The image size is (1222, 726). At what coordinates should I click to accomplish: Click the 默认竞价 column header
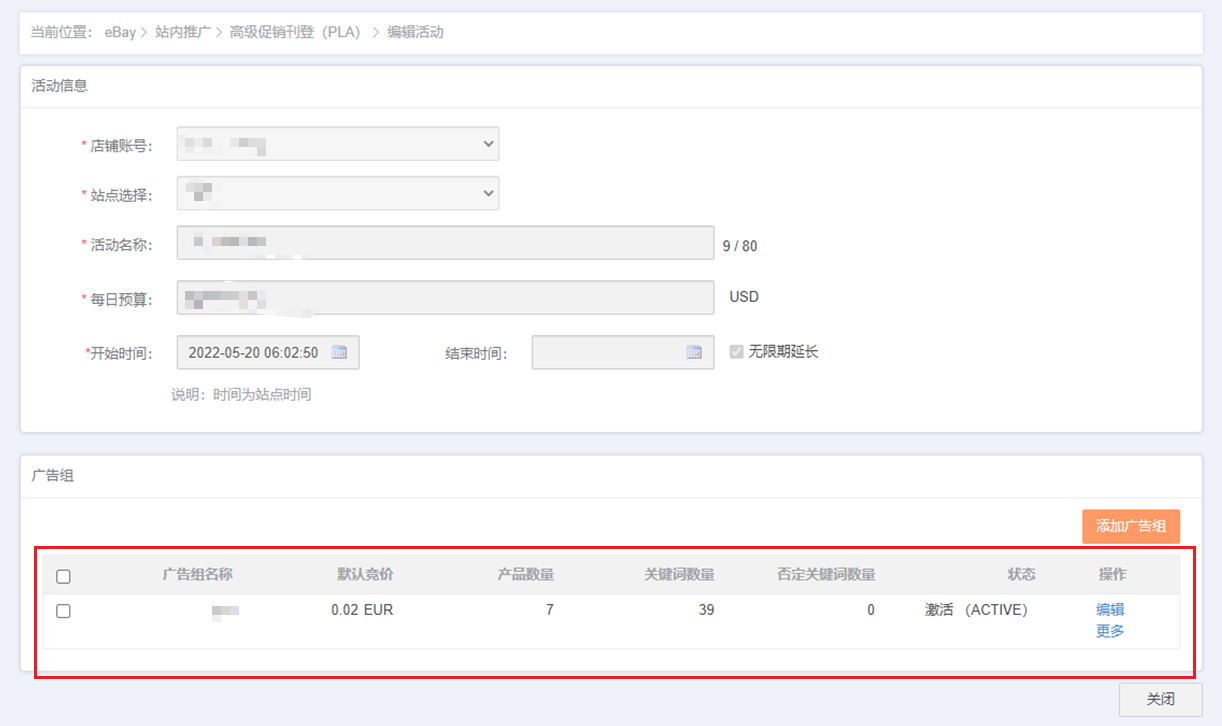(x=365, y=574)
